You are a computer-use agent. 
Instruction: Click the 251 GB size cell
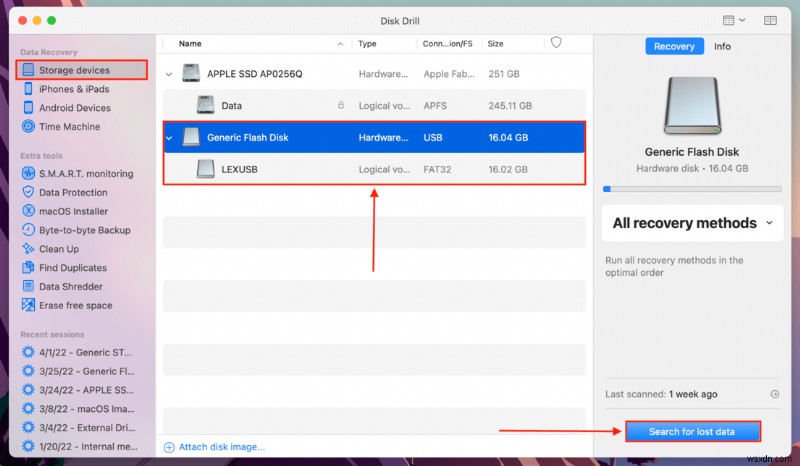pyautogui.click(x=504, y=74)
